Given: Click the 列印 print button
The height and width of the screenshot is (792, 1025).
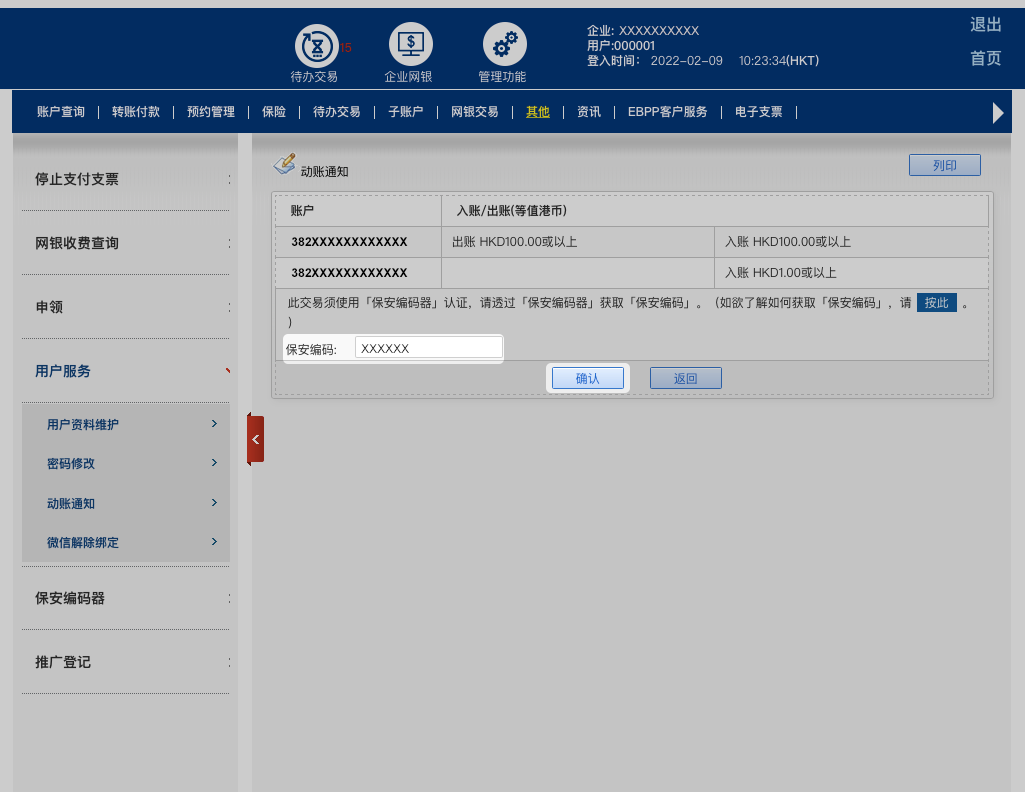Looking at the screenshot, I should 944,165.
